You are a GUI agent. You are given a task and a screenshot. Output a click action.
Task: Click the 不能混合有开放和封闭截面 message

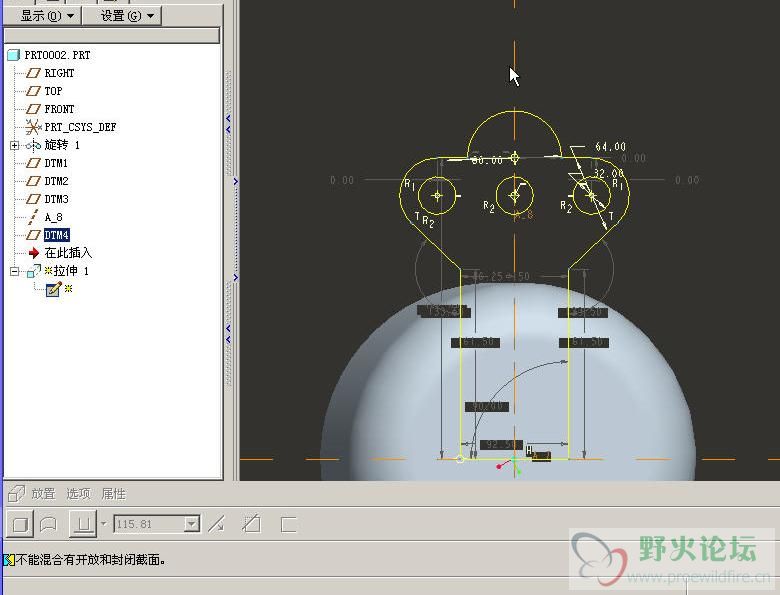click(91, 560)
